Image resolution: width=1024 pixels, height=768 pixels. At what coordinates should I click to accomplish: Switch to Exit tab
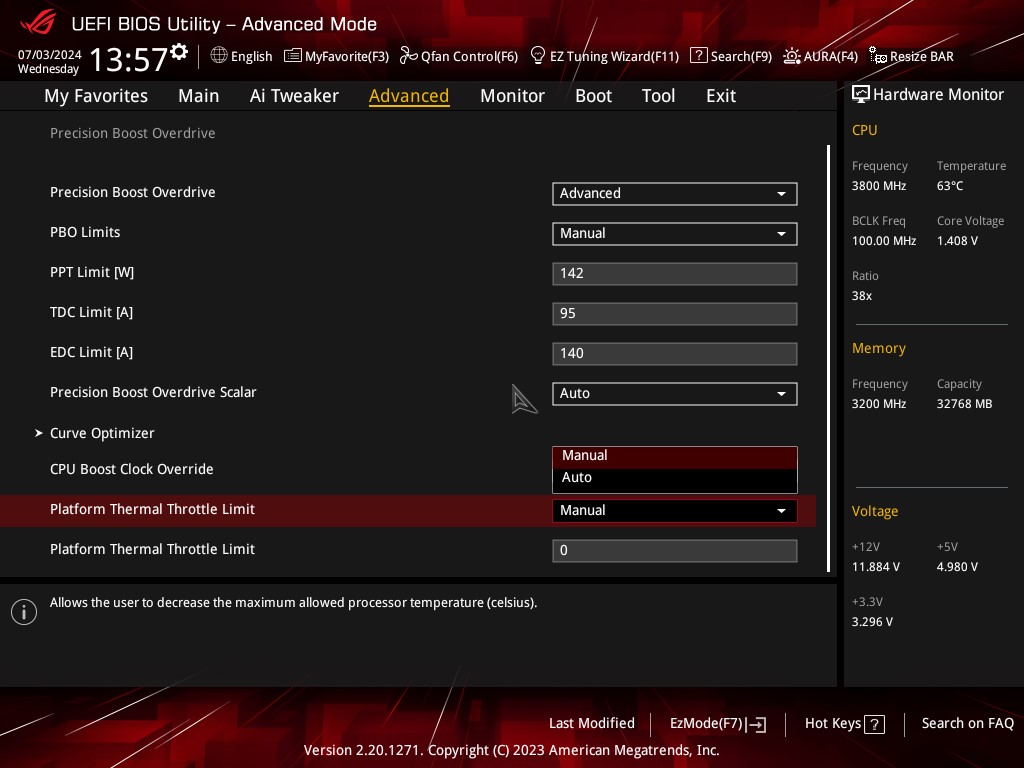pos(721,96)
